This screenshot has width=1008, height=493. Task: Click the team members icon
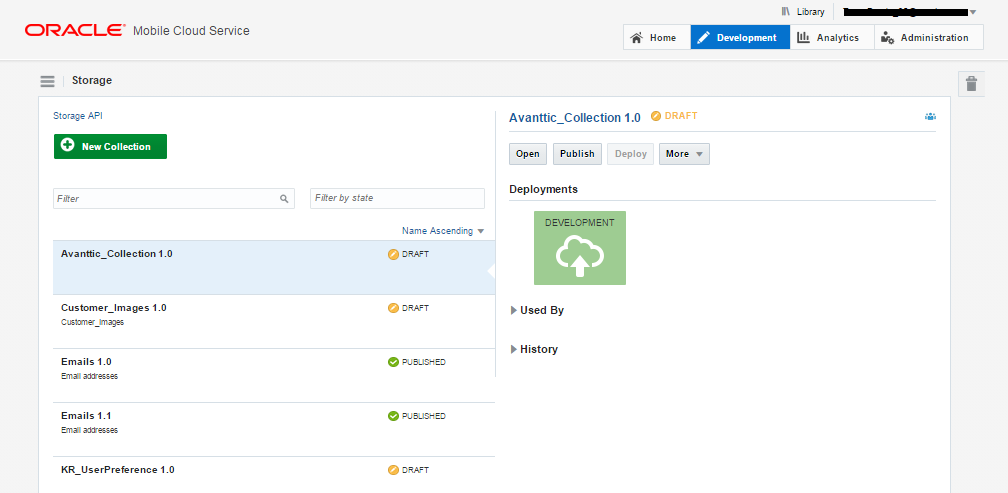pos(930,117)
